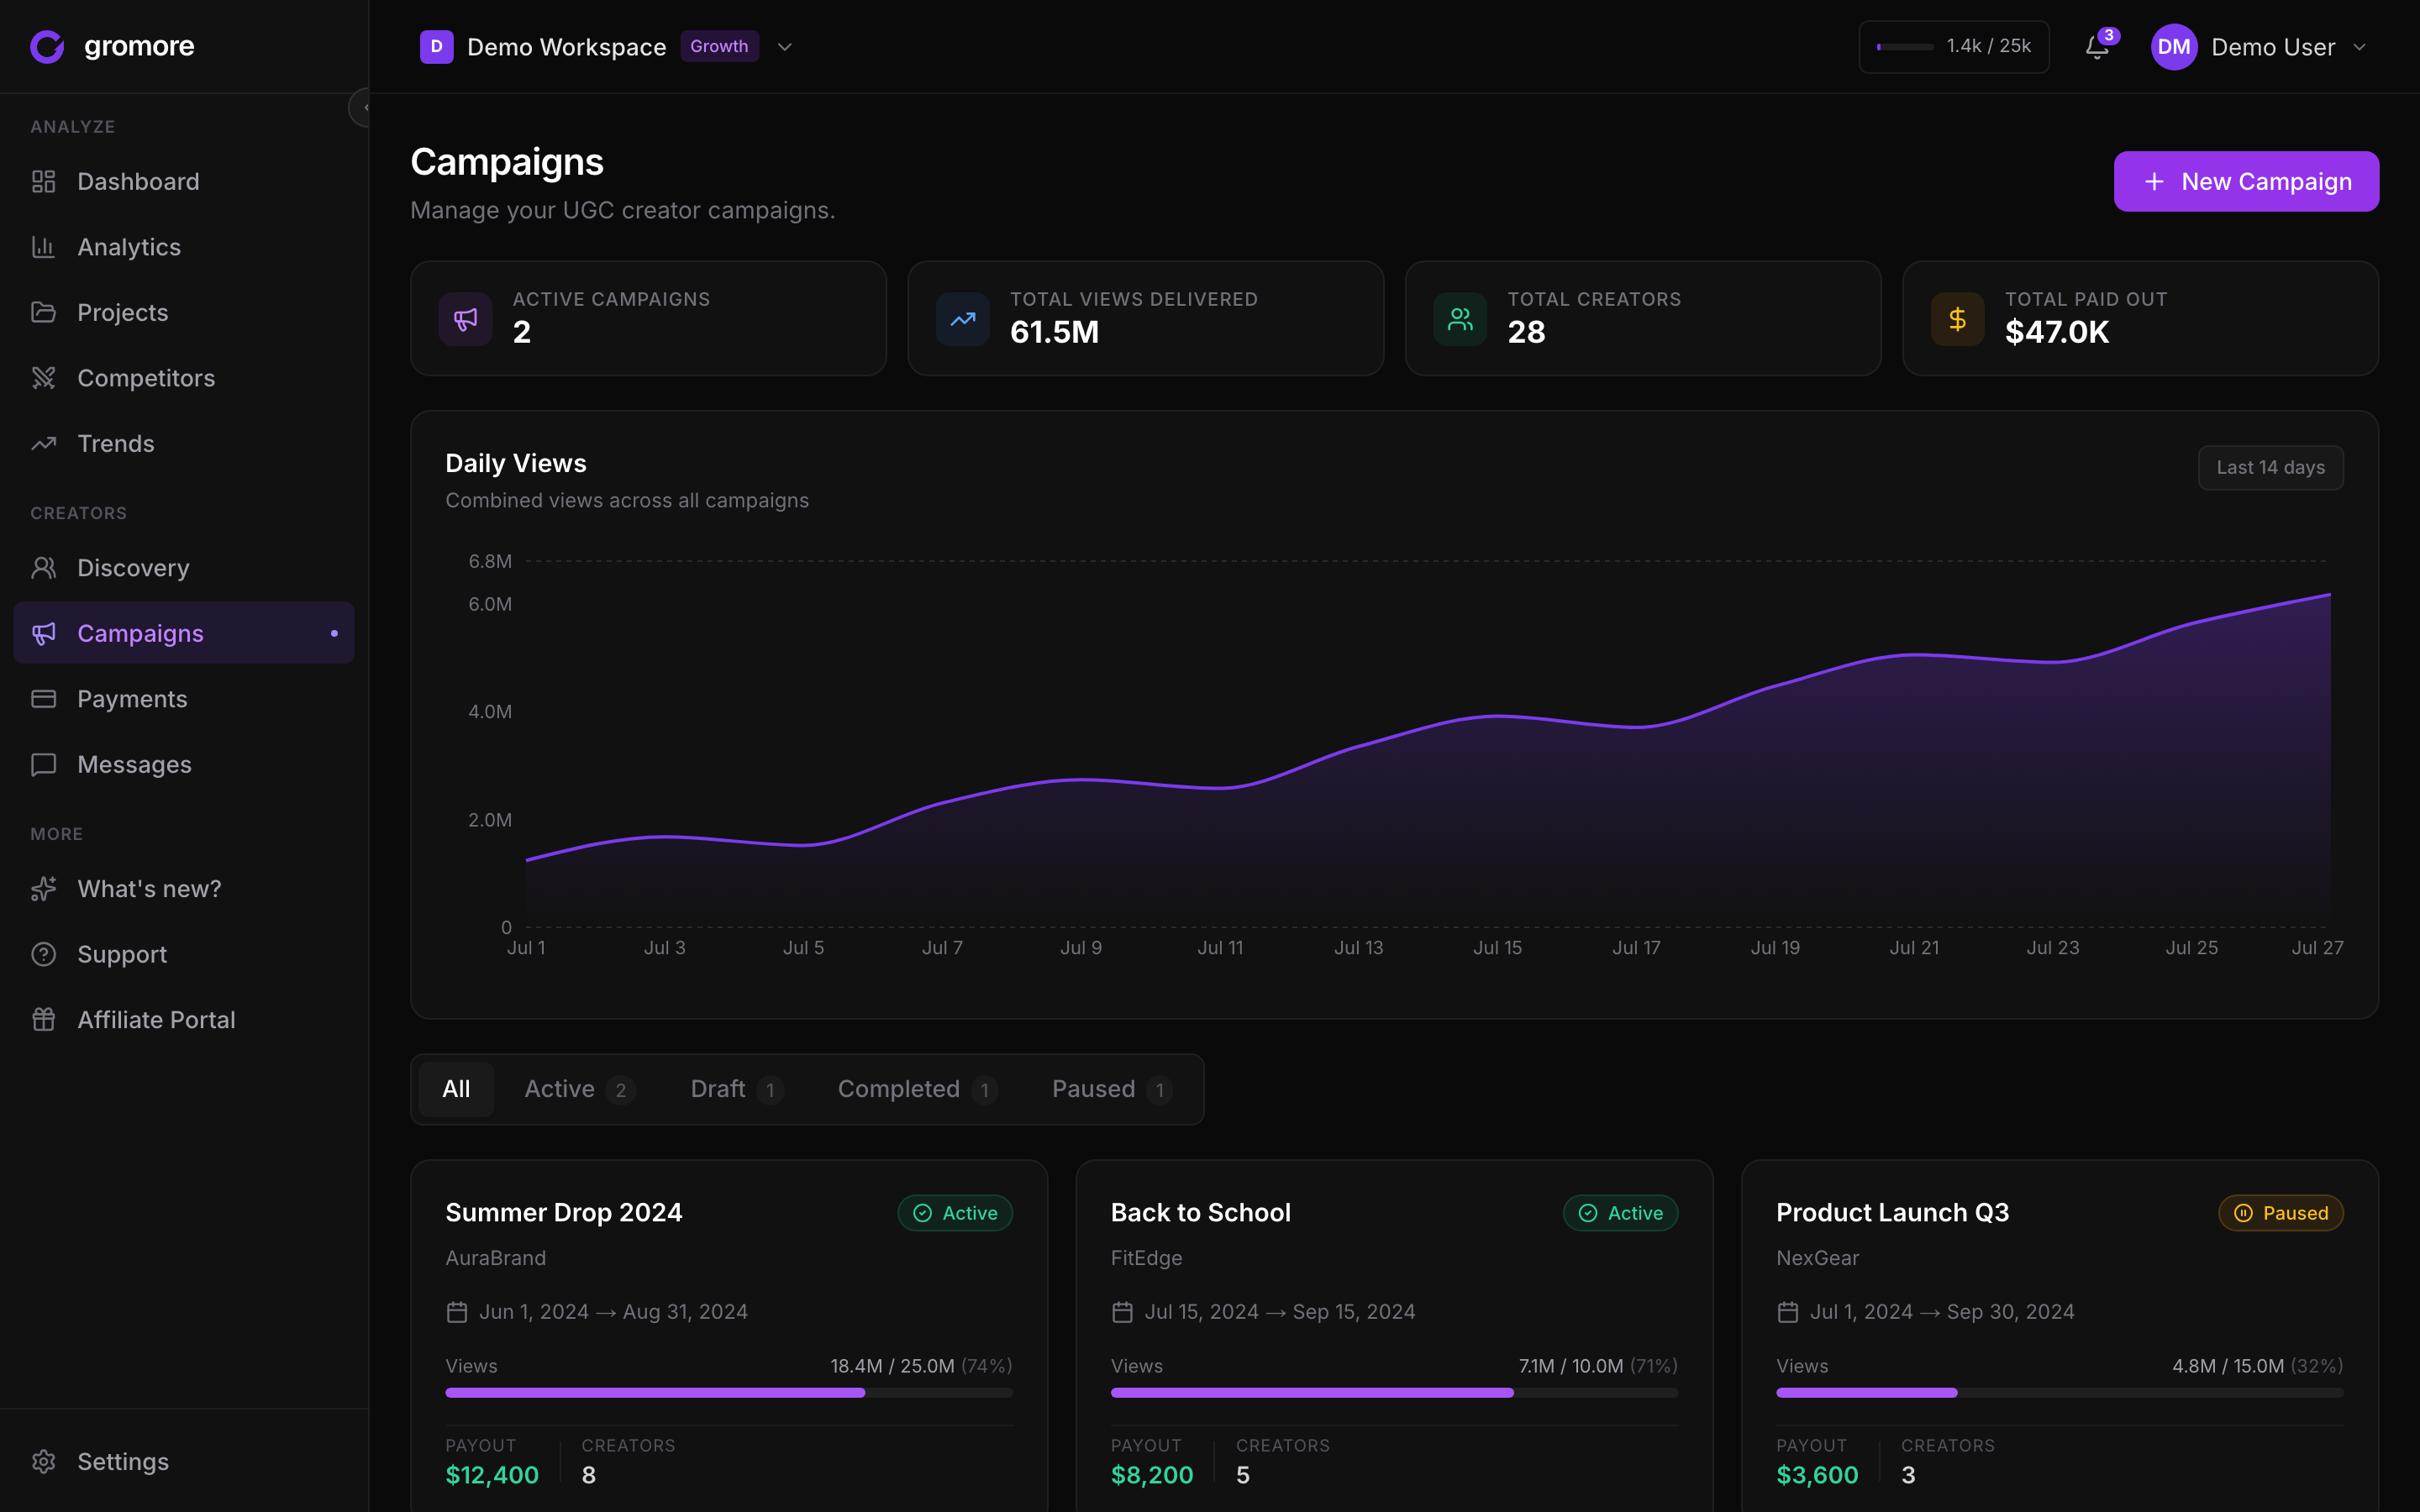2420x1512 pixels.
Task: Open the Demo User account menu chevron
Action: [2360, 47]
